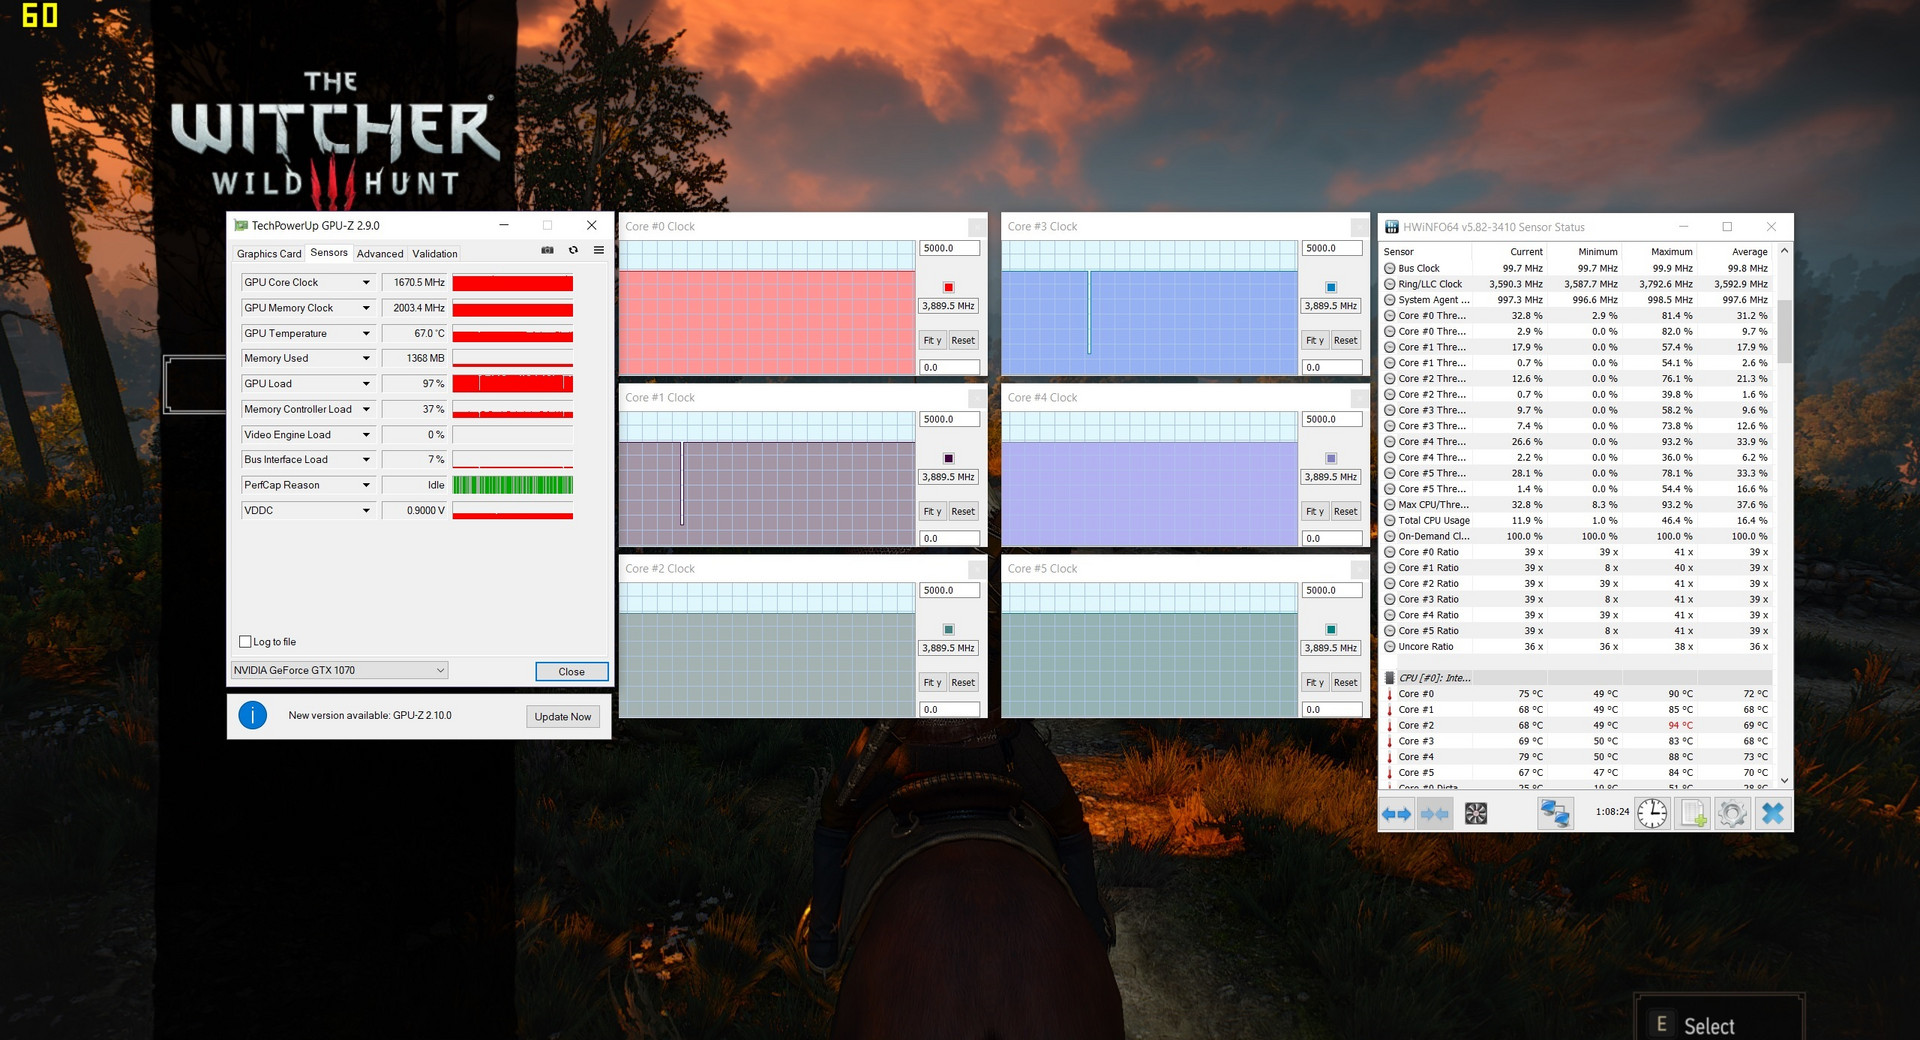
Task: Open the GPU-Z hamburger menu
Action: coord(599,250)
